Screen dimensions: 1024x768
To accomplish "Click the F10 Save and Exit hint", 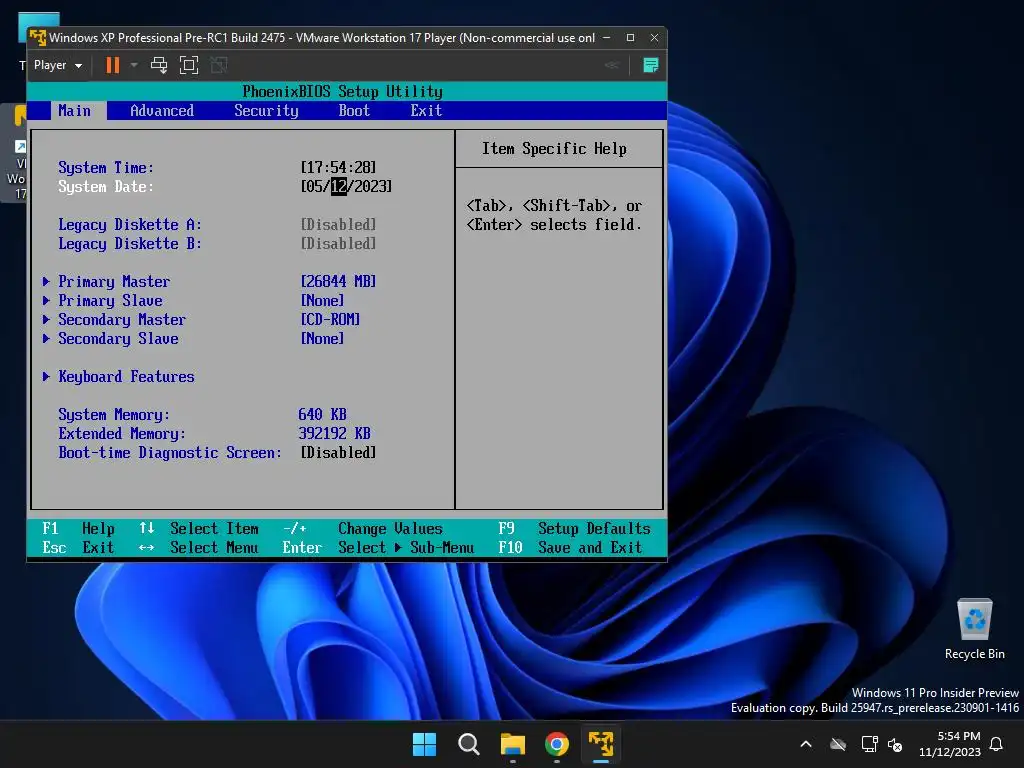I will click(x=570, y=547).
